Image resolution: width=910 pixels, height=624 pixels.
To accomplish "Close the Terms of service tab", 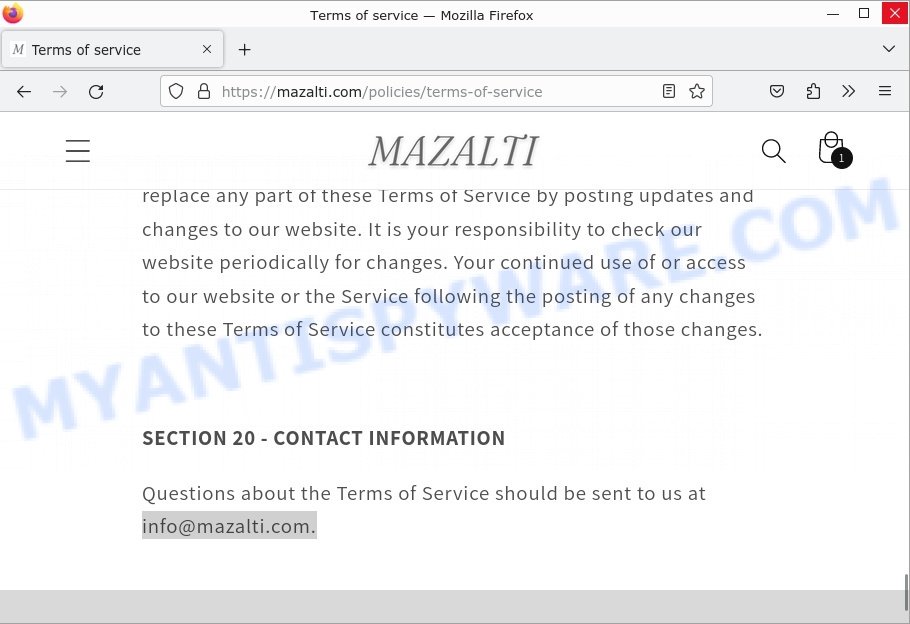I will pos(207,49).
